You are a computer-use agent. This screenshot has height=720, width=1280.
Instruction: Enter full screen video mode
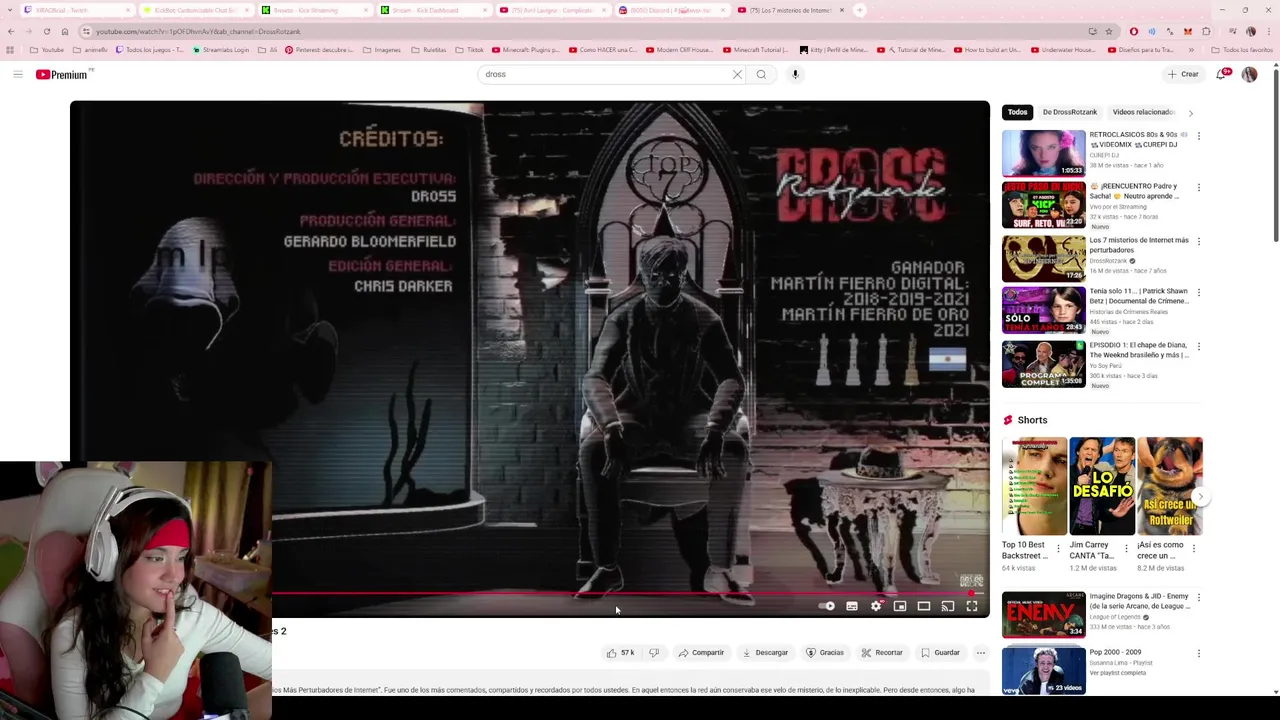[x=972, y=606]
